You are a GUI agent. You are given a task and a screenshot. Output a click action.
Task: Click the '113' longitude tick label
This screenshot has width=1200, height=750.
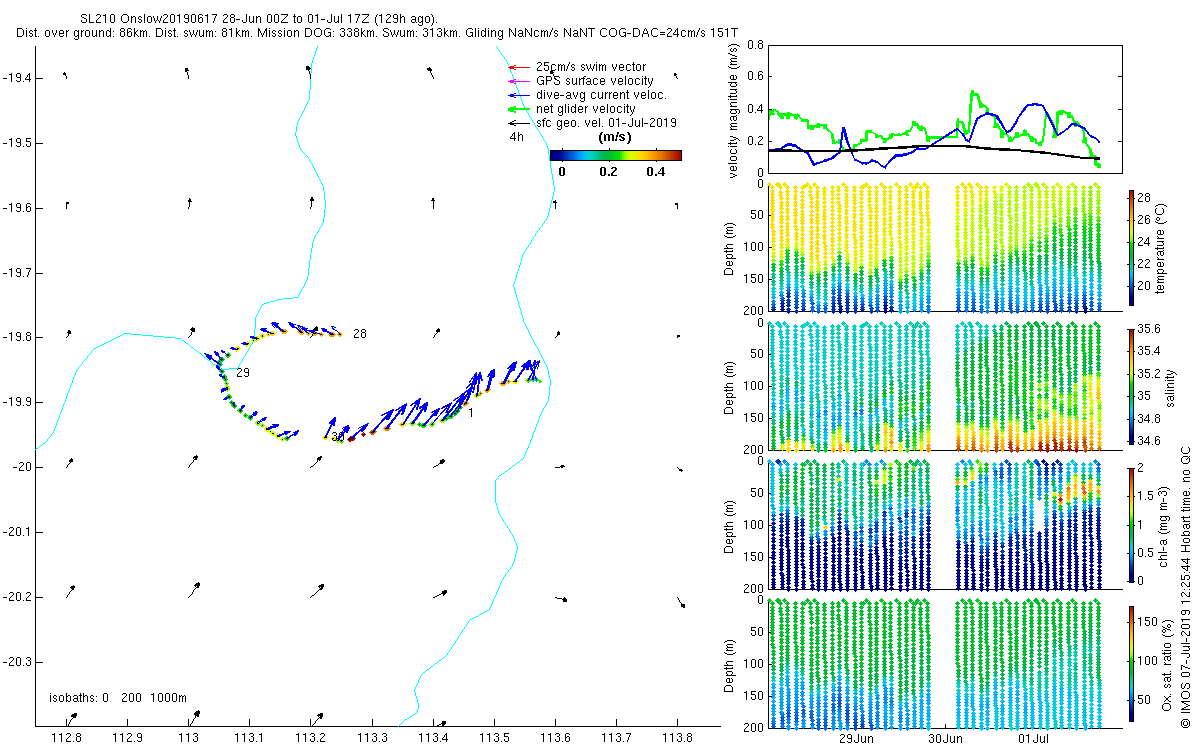pos(189,739)
